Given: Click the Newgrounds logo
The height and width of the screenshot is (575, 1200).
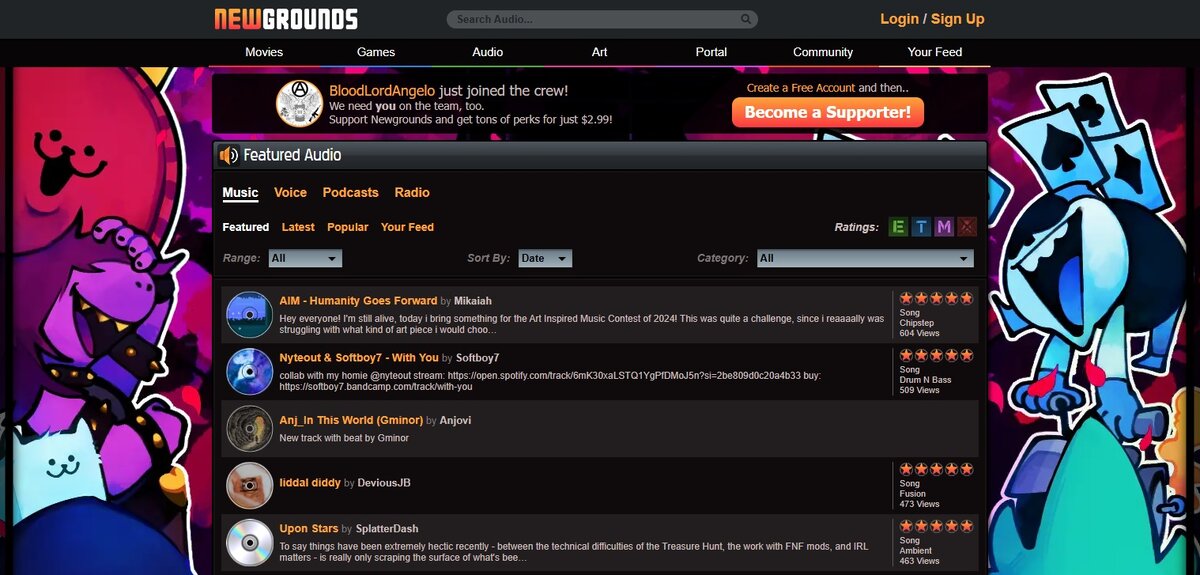Looking at the screenshot, I should click(286, 19).
